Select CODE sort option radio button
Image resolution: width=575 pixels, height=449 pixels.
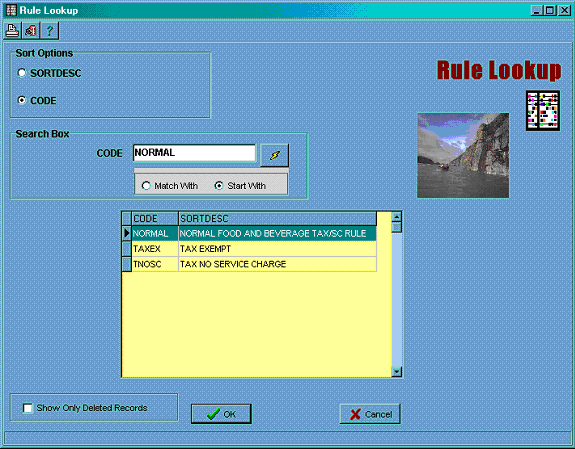click(x=22, y=100)
